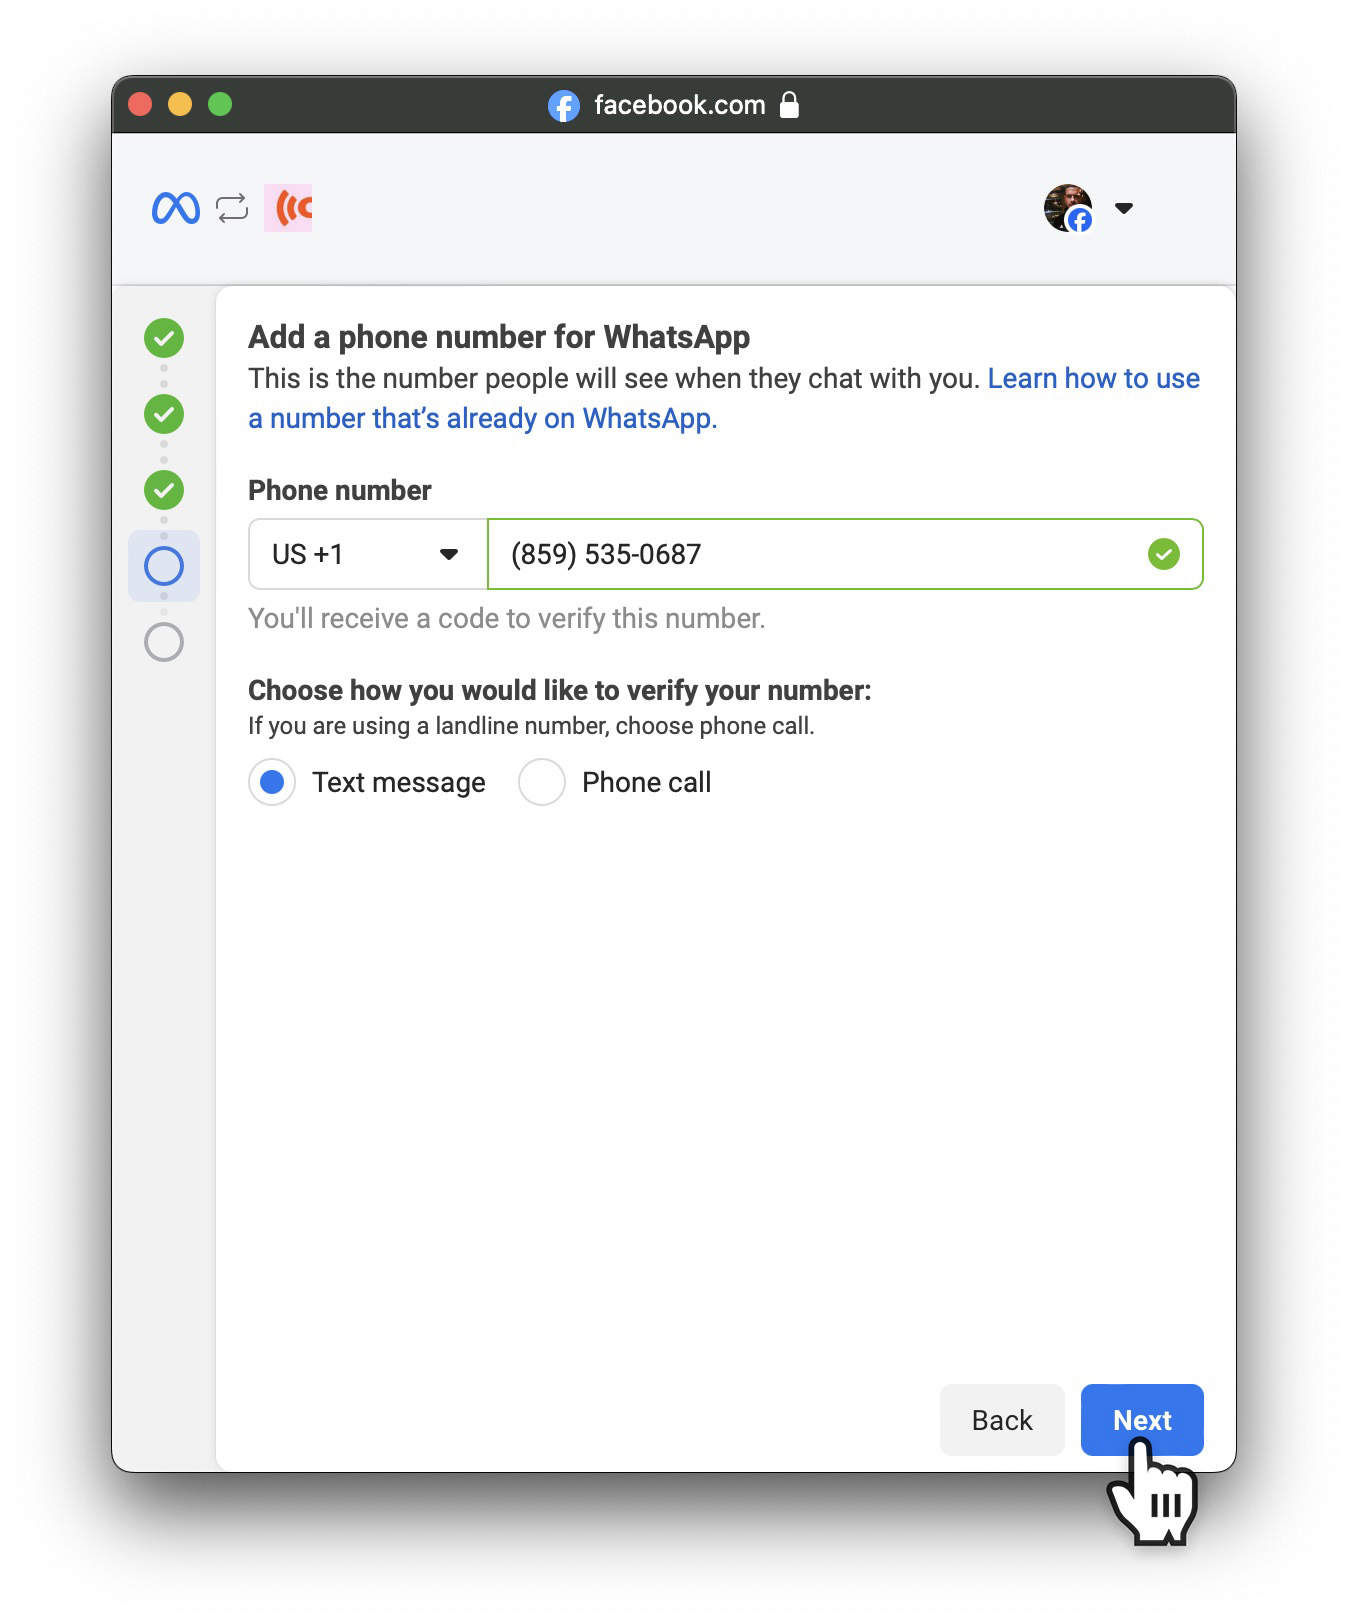This screenshot has width=1348, height=1620.
Task: Click the phone number input field
Action: click(x=845, y=554)
